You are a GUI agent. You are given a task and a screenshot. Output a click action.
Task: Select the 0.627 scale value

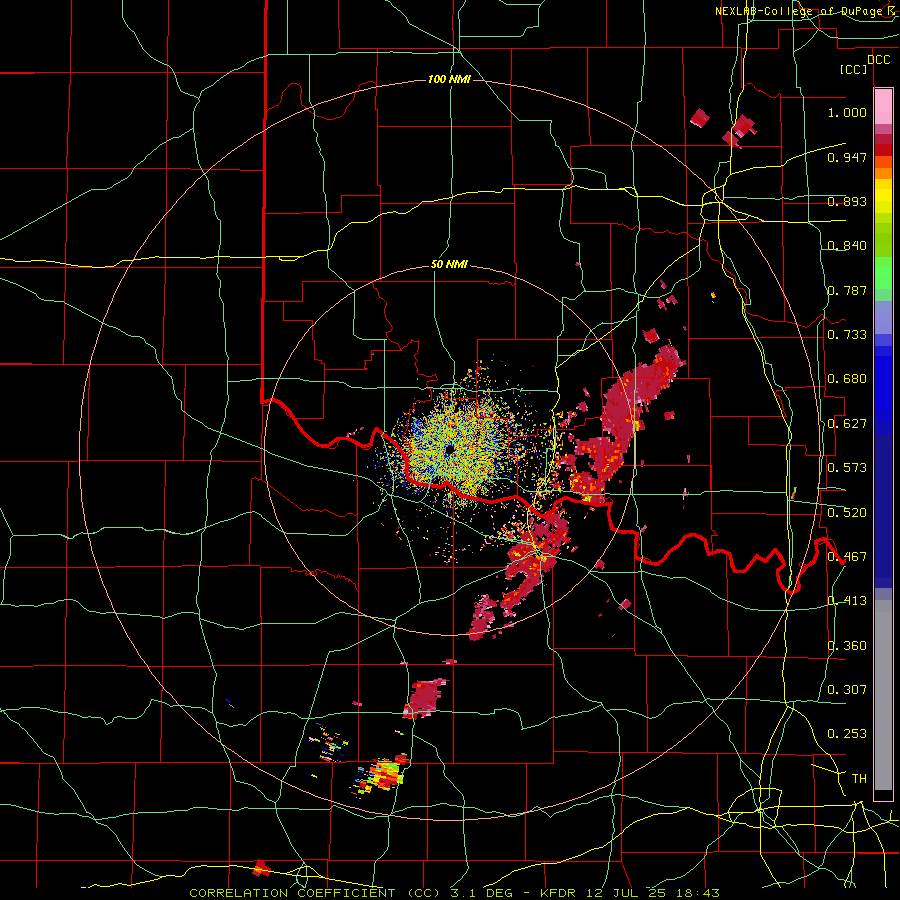847,424
